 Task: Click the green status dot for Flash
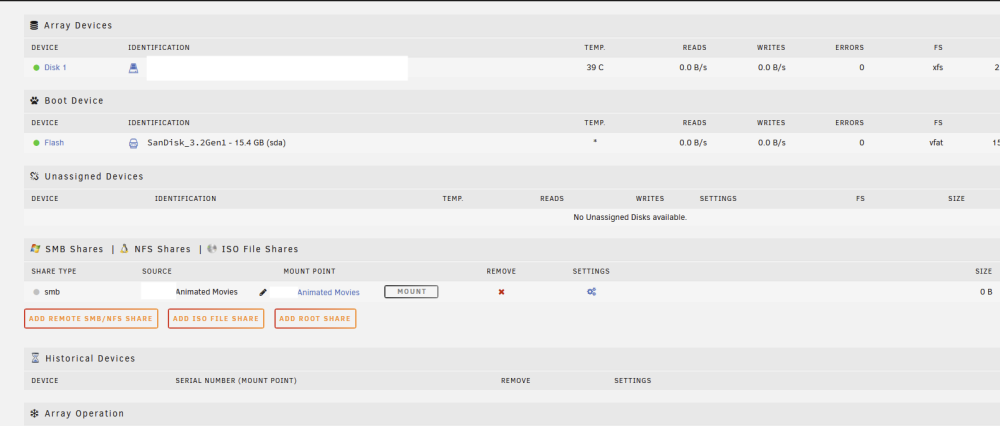point(36,143)
